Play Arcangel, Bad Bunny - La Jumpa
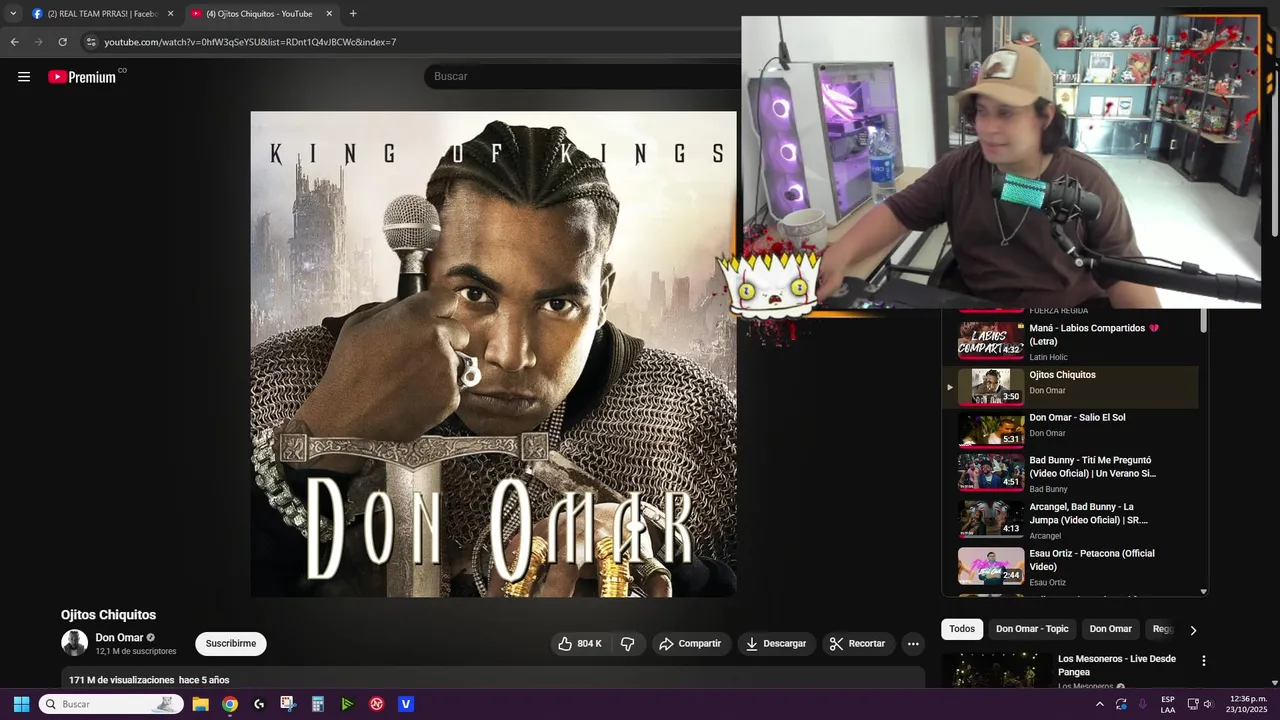This screenshot has width=1280, height=720. point(1070,520)
